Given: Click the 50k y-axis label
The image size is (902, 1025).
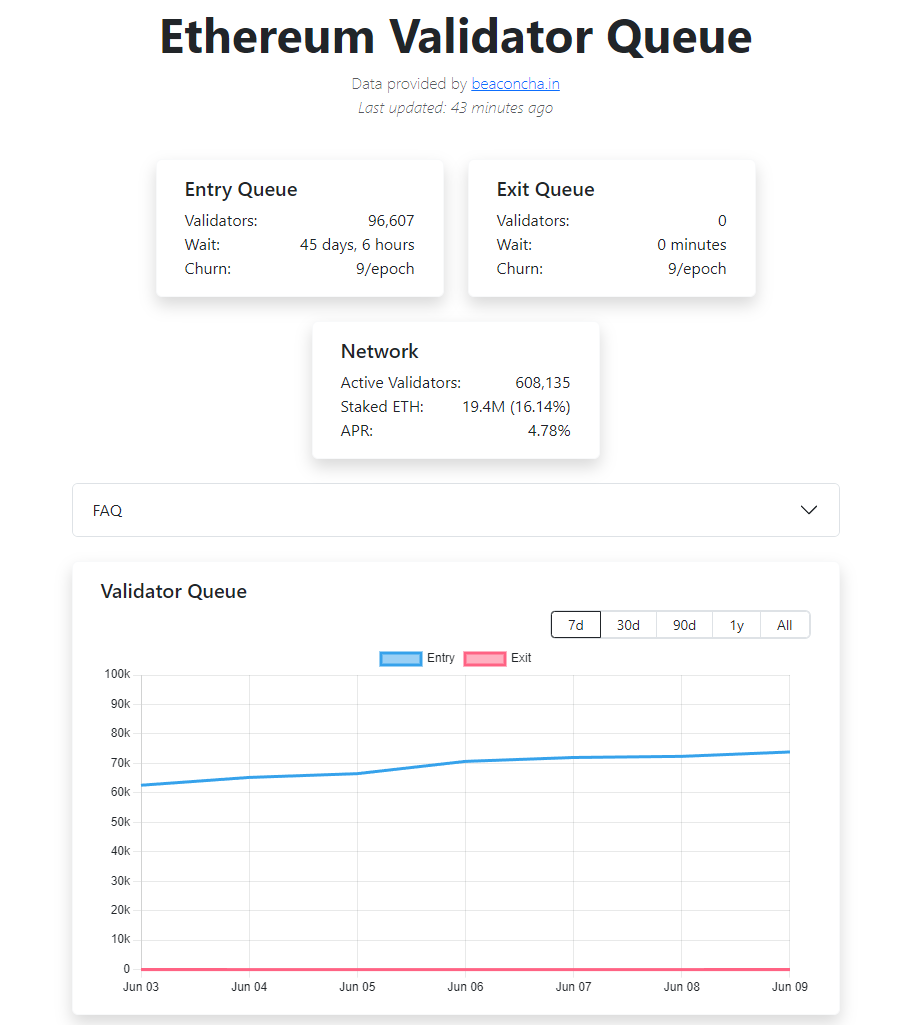Looking at the screenshot, I should click(x=120, y=822).
